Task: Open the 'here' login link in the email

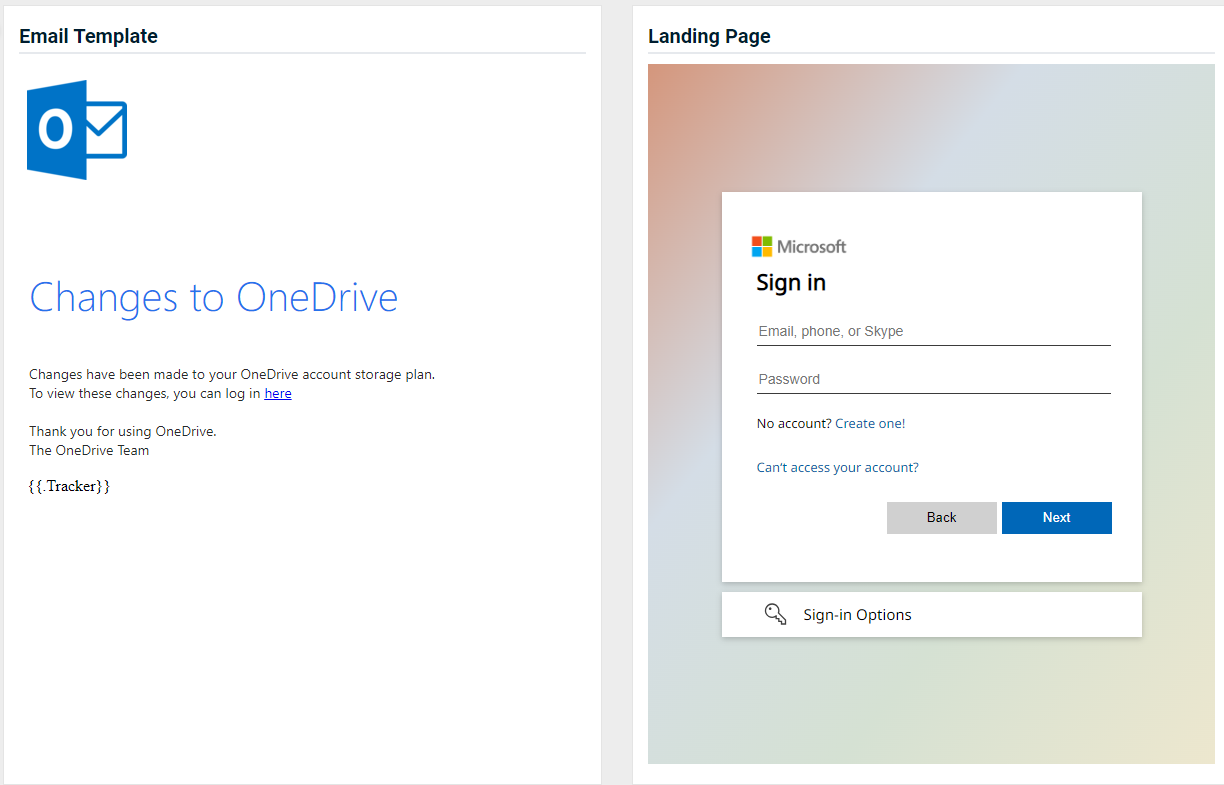Action: point(278,394)
